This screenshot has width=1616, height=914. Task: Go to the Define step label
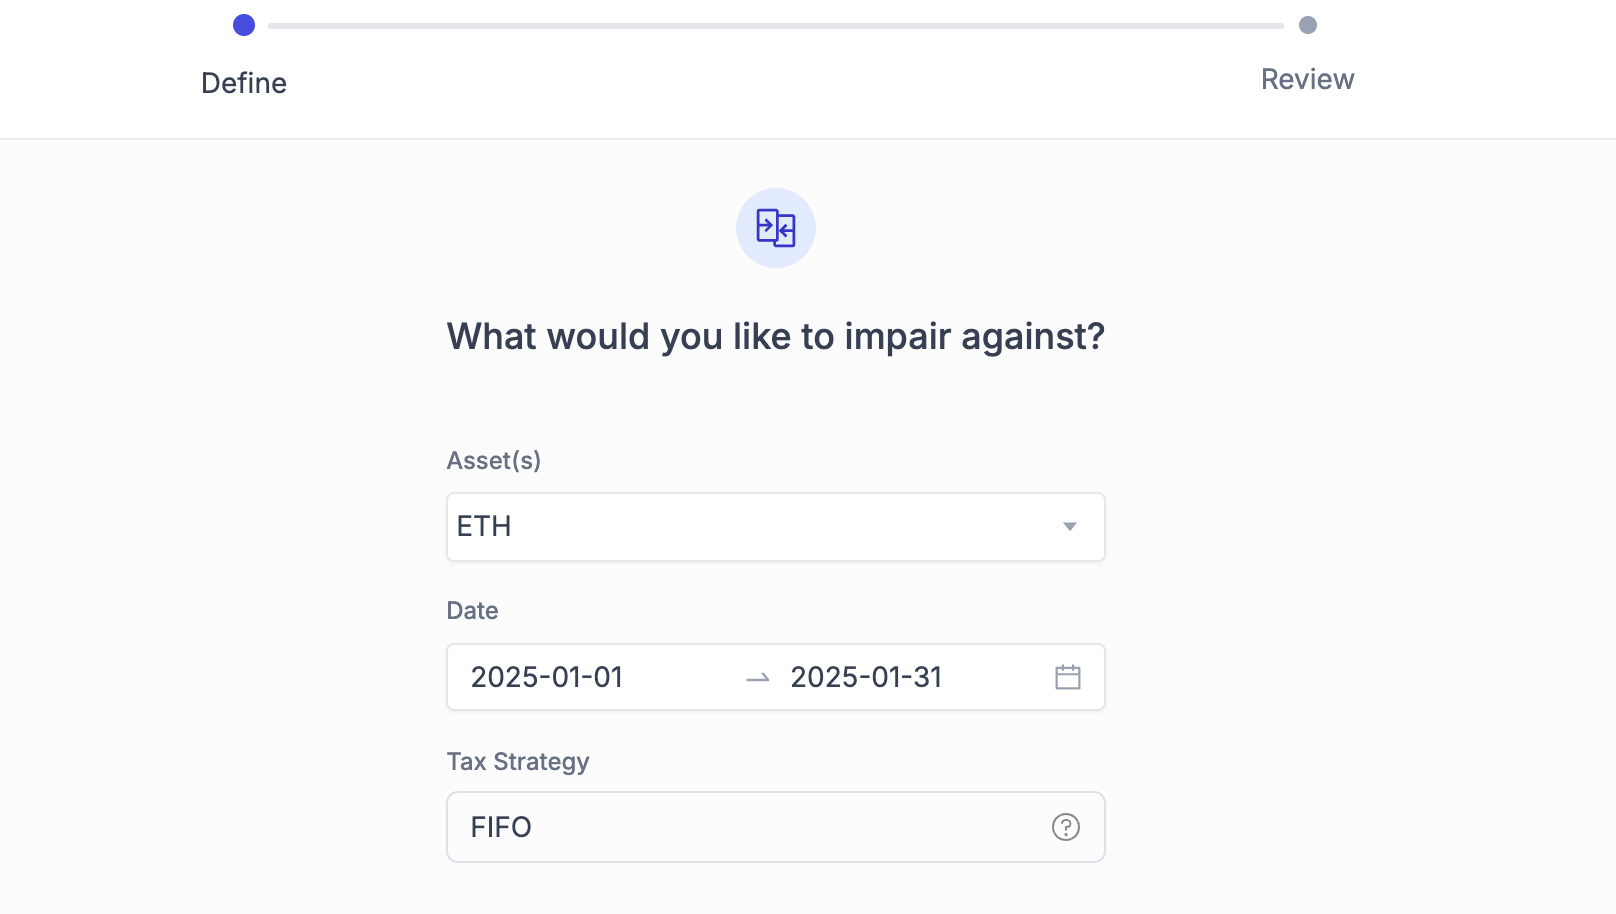(244, 83)
